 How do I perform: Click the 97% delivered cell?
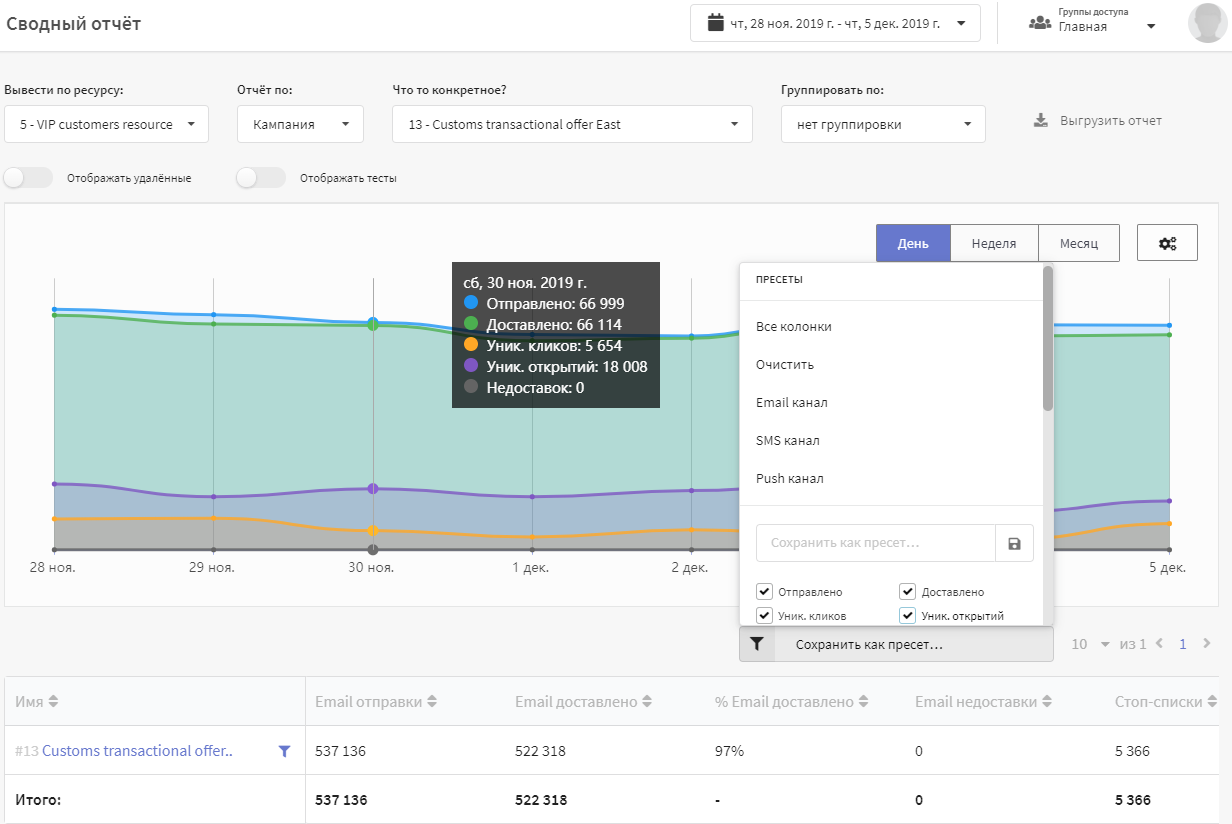[730, 751]
